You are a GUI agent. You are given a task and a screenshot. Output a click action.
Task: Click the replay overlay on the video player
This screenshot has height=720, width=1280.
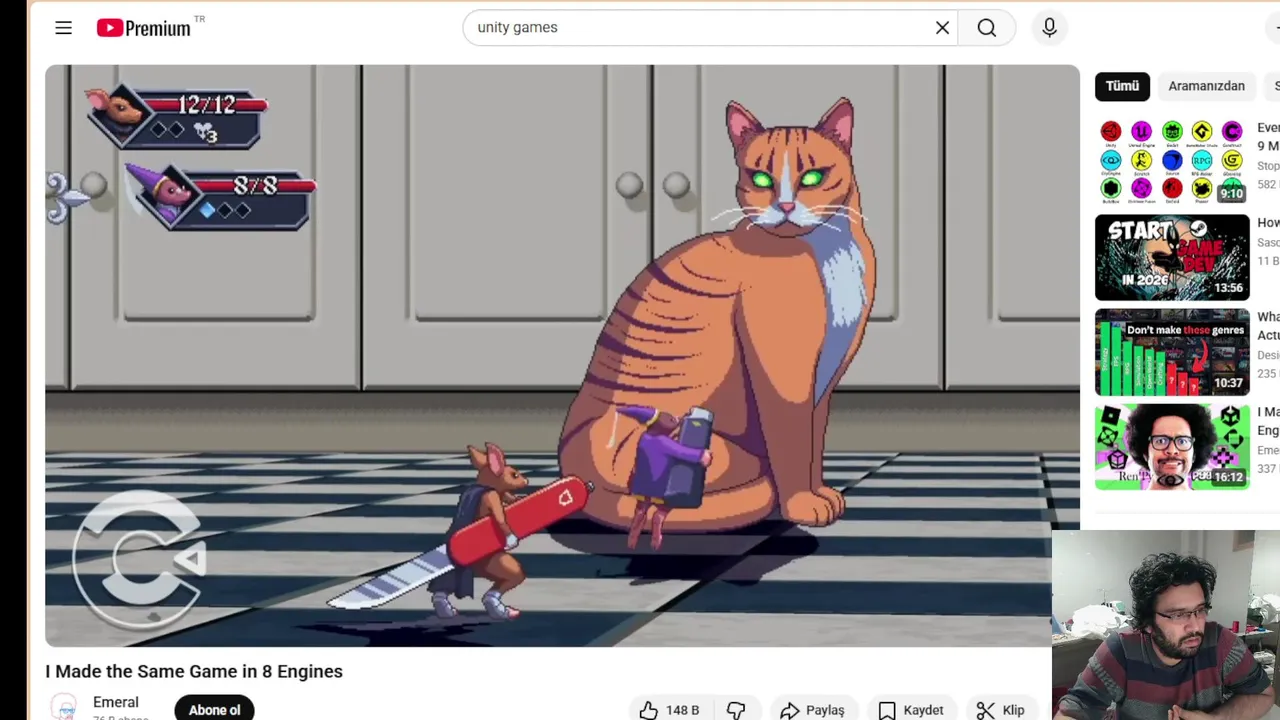140,560
